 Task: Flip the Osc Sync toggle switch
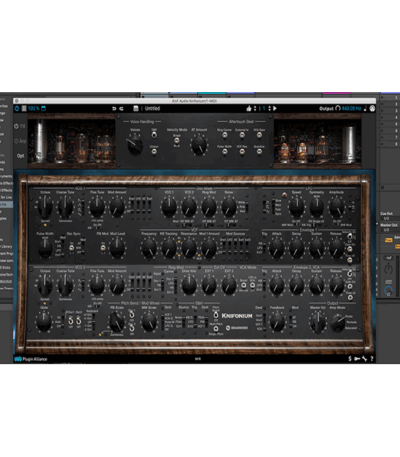click(71, 248)
